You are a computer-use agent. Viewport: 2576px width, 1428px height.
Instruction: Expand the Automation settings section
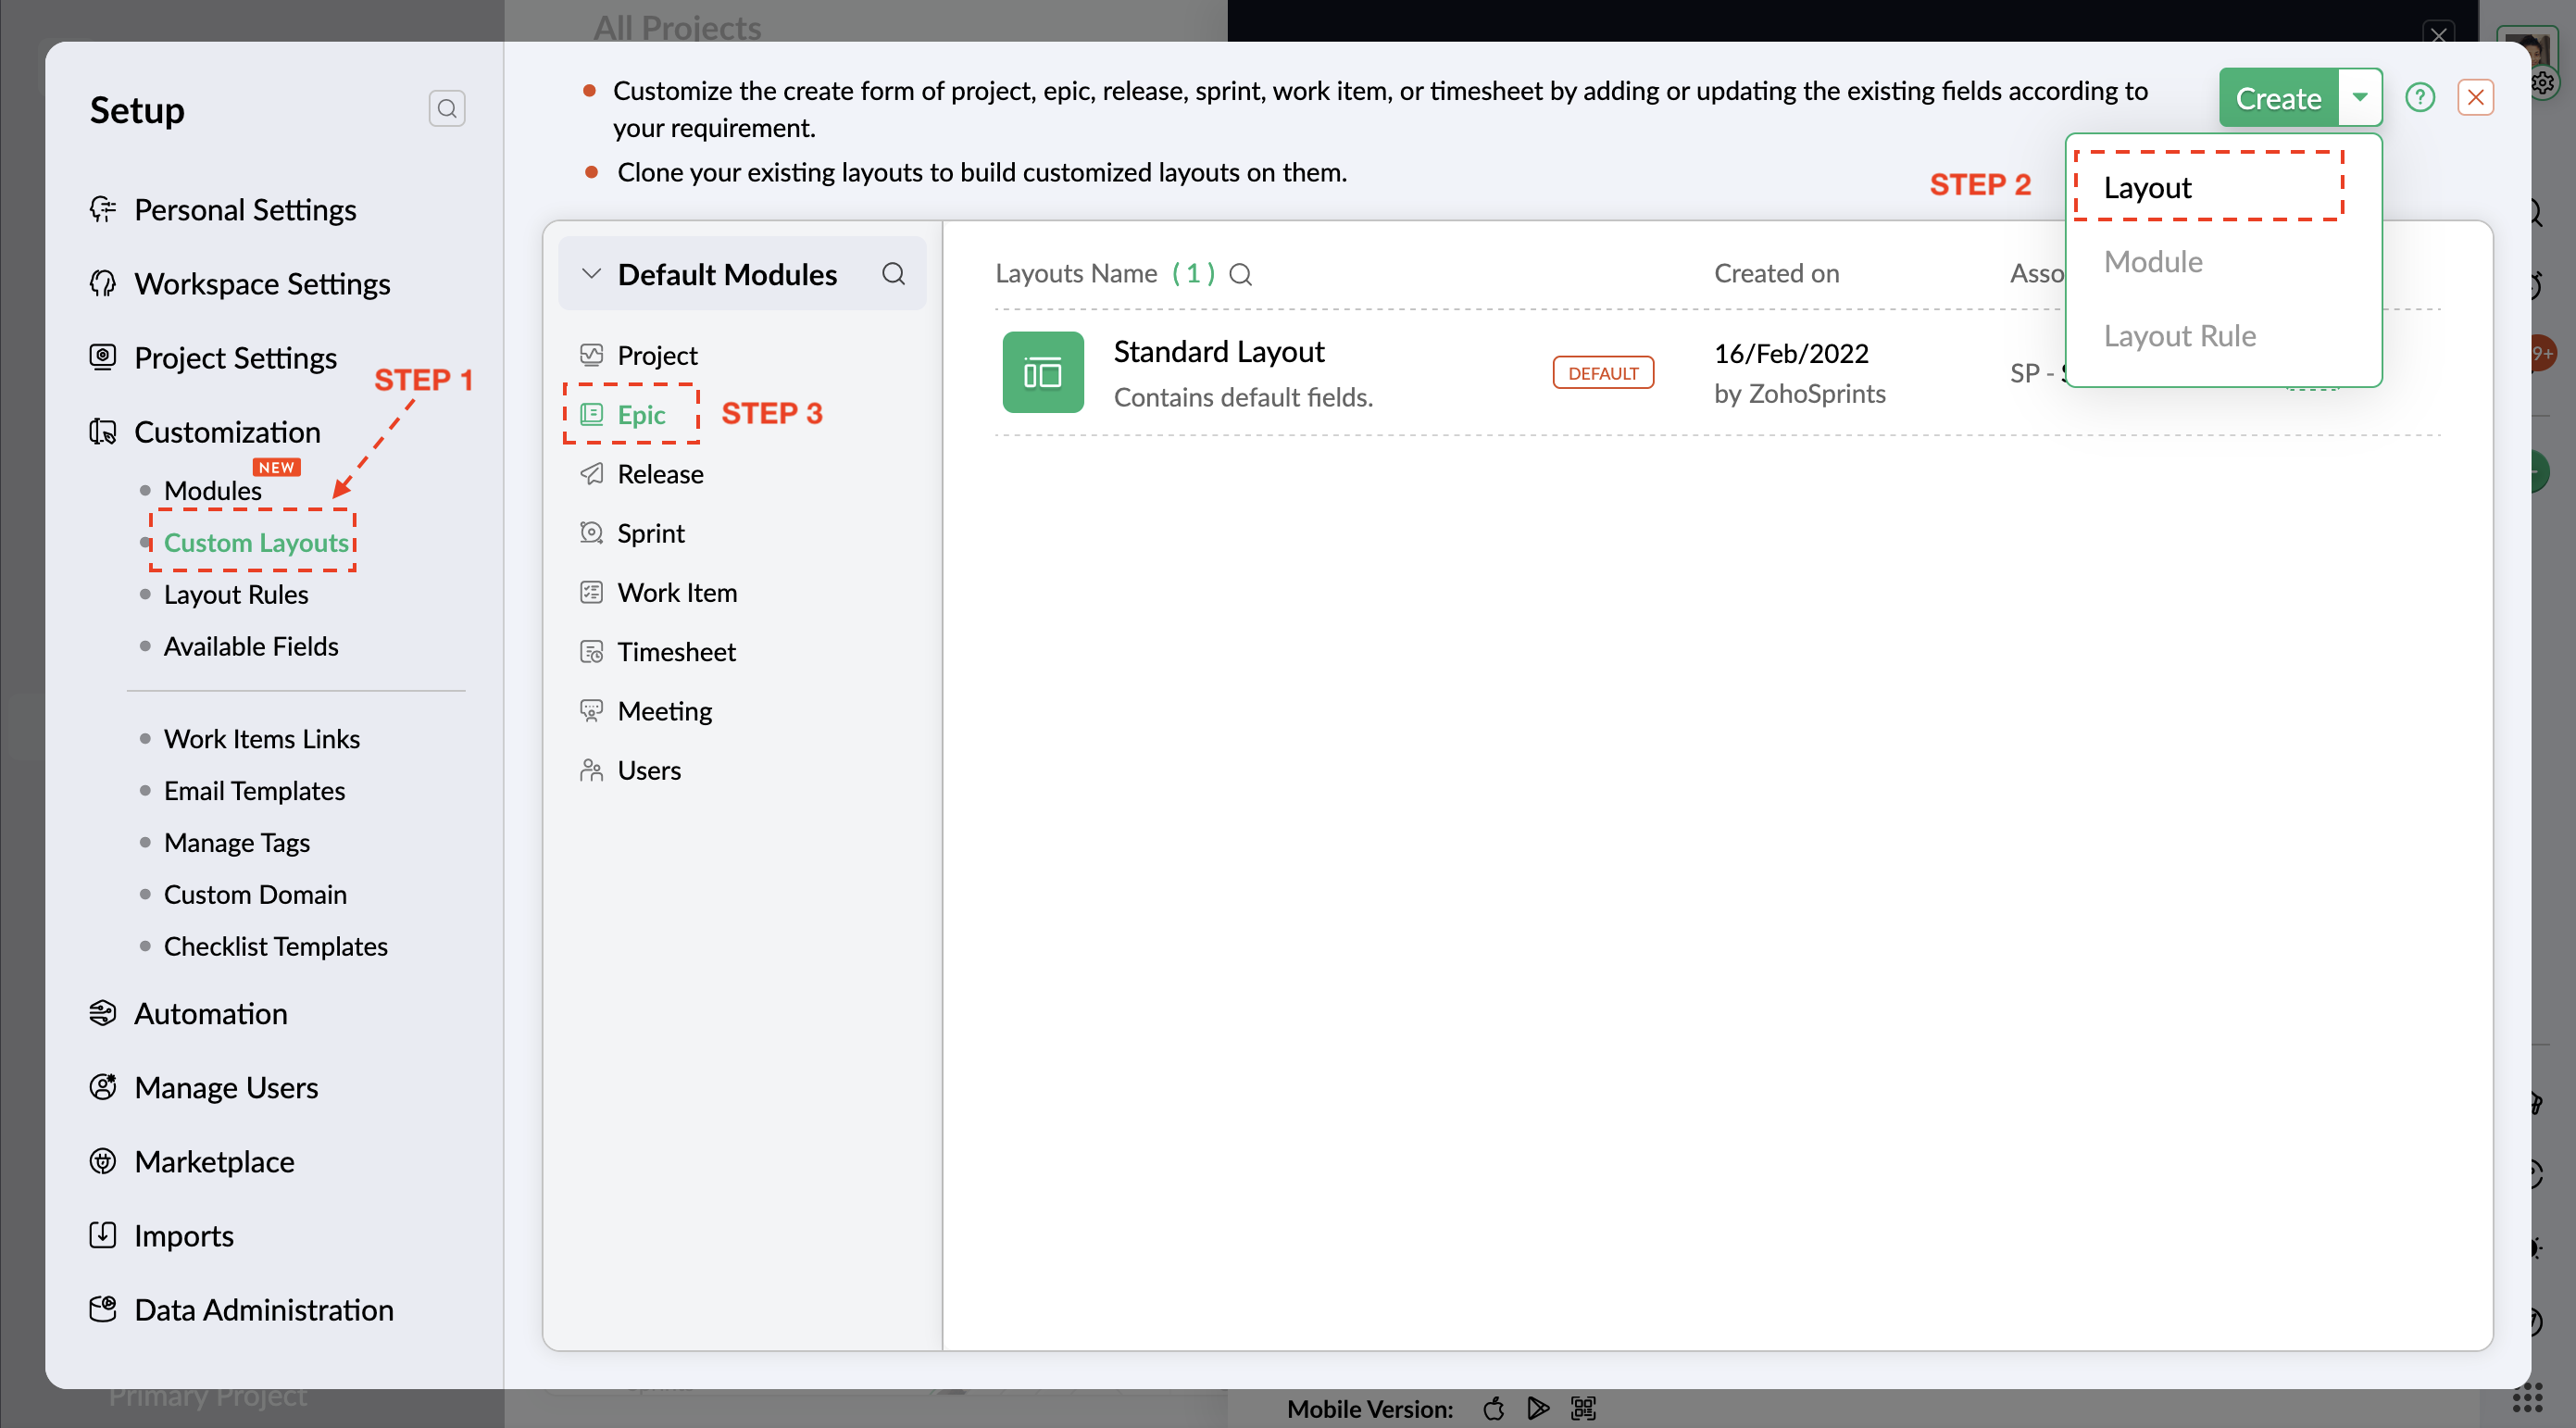[210, 1013]
